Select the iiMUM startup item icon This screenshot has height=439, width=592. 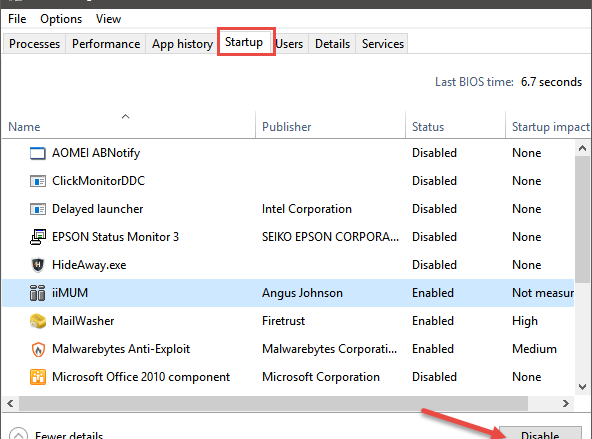click(37, 293)
